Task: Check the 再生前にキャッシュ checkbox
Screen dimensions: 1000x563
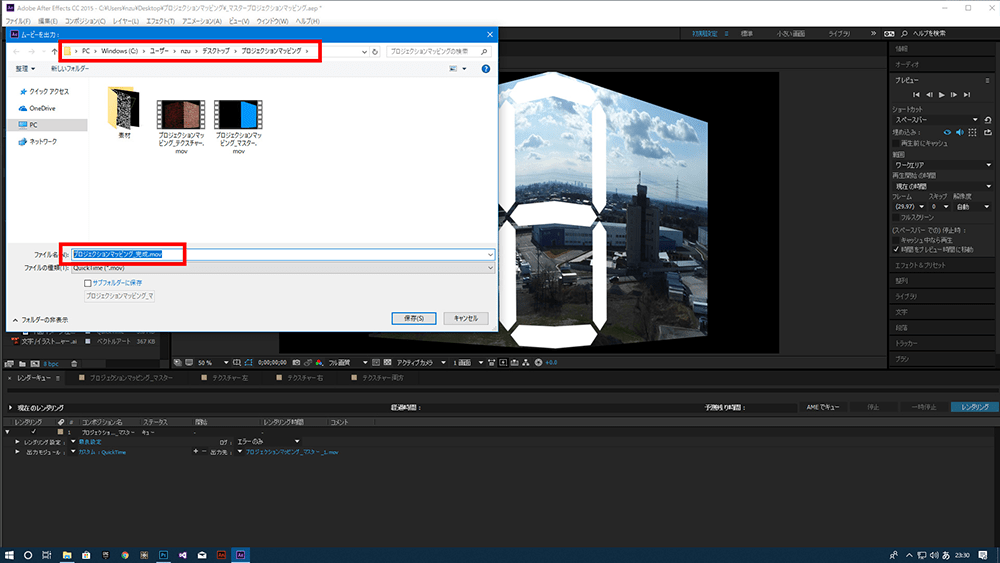Action: point(896,143)
